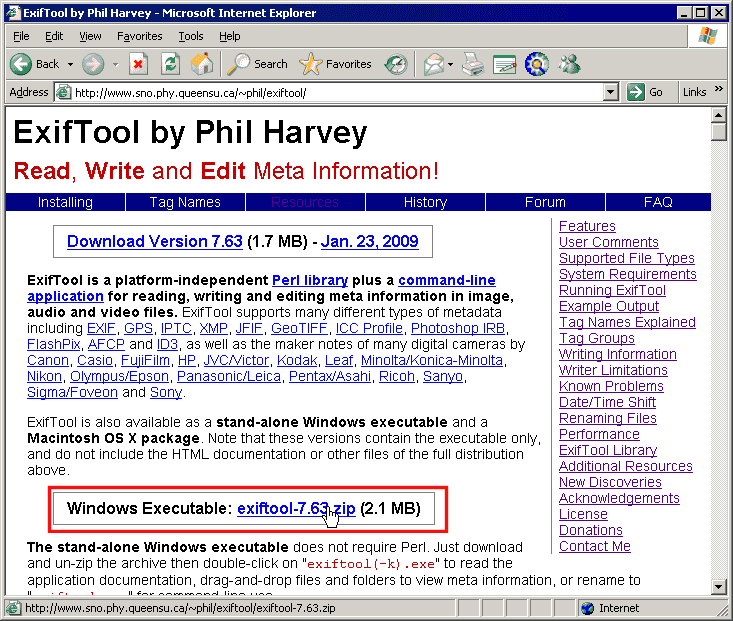The image size is (733, 621).
Task: Select the FAQ navigation tab
Action: [x=658, y=202]
